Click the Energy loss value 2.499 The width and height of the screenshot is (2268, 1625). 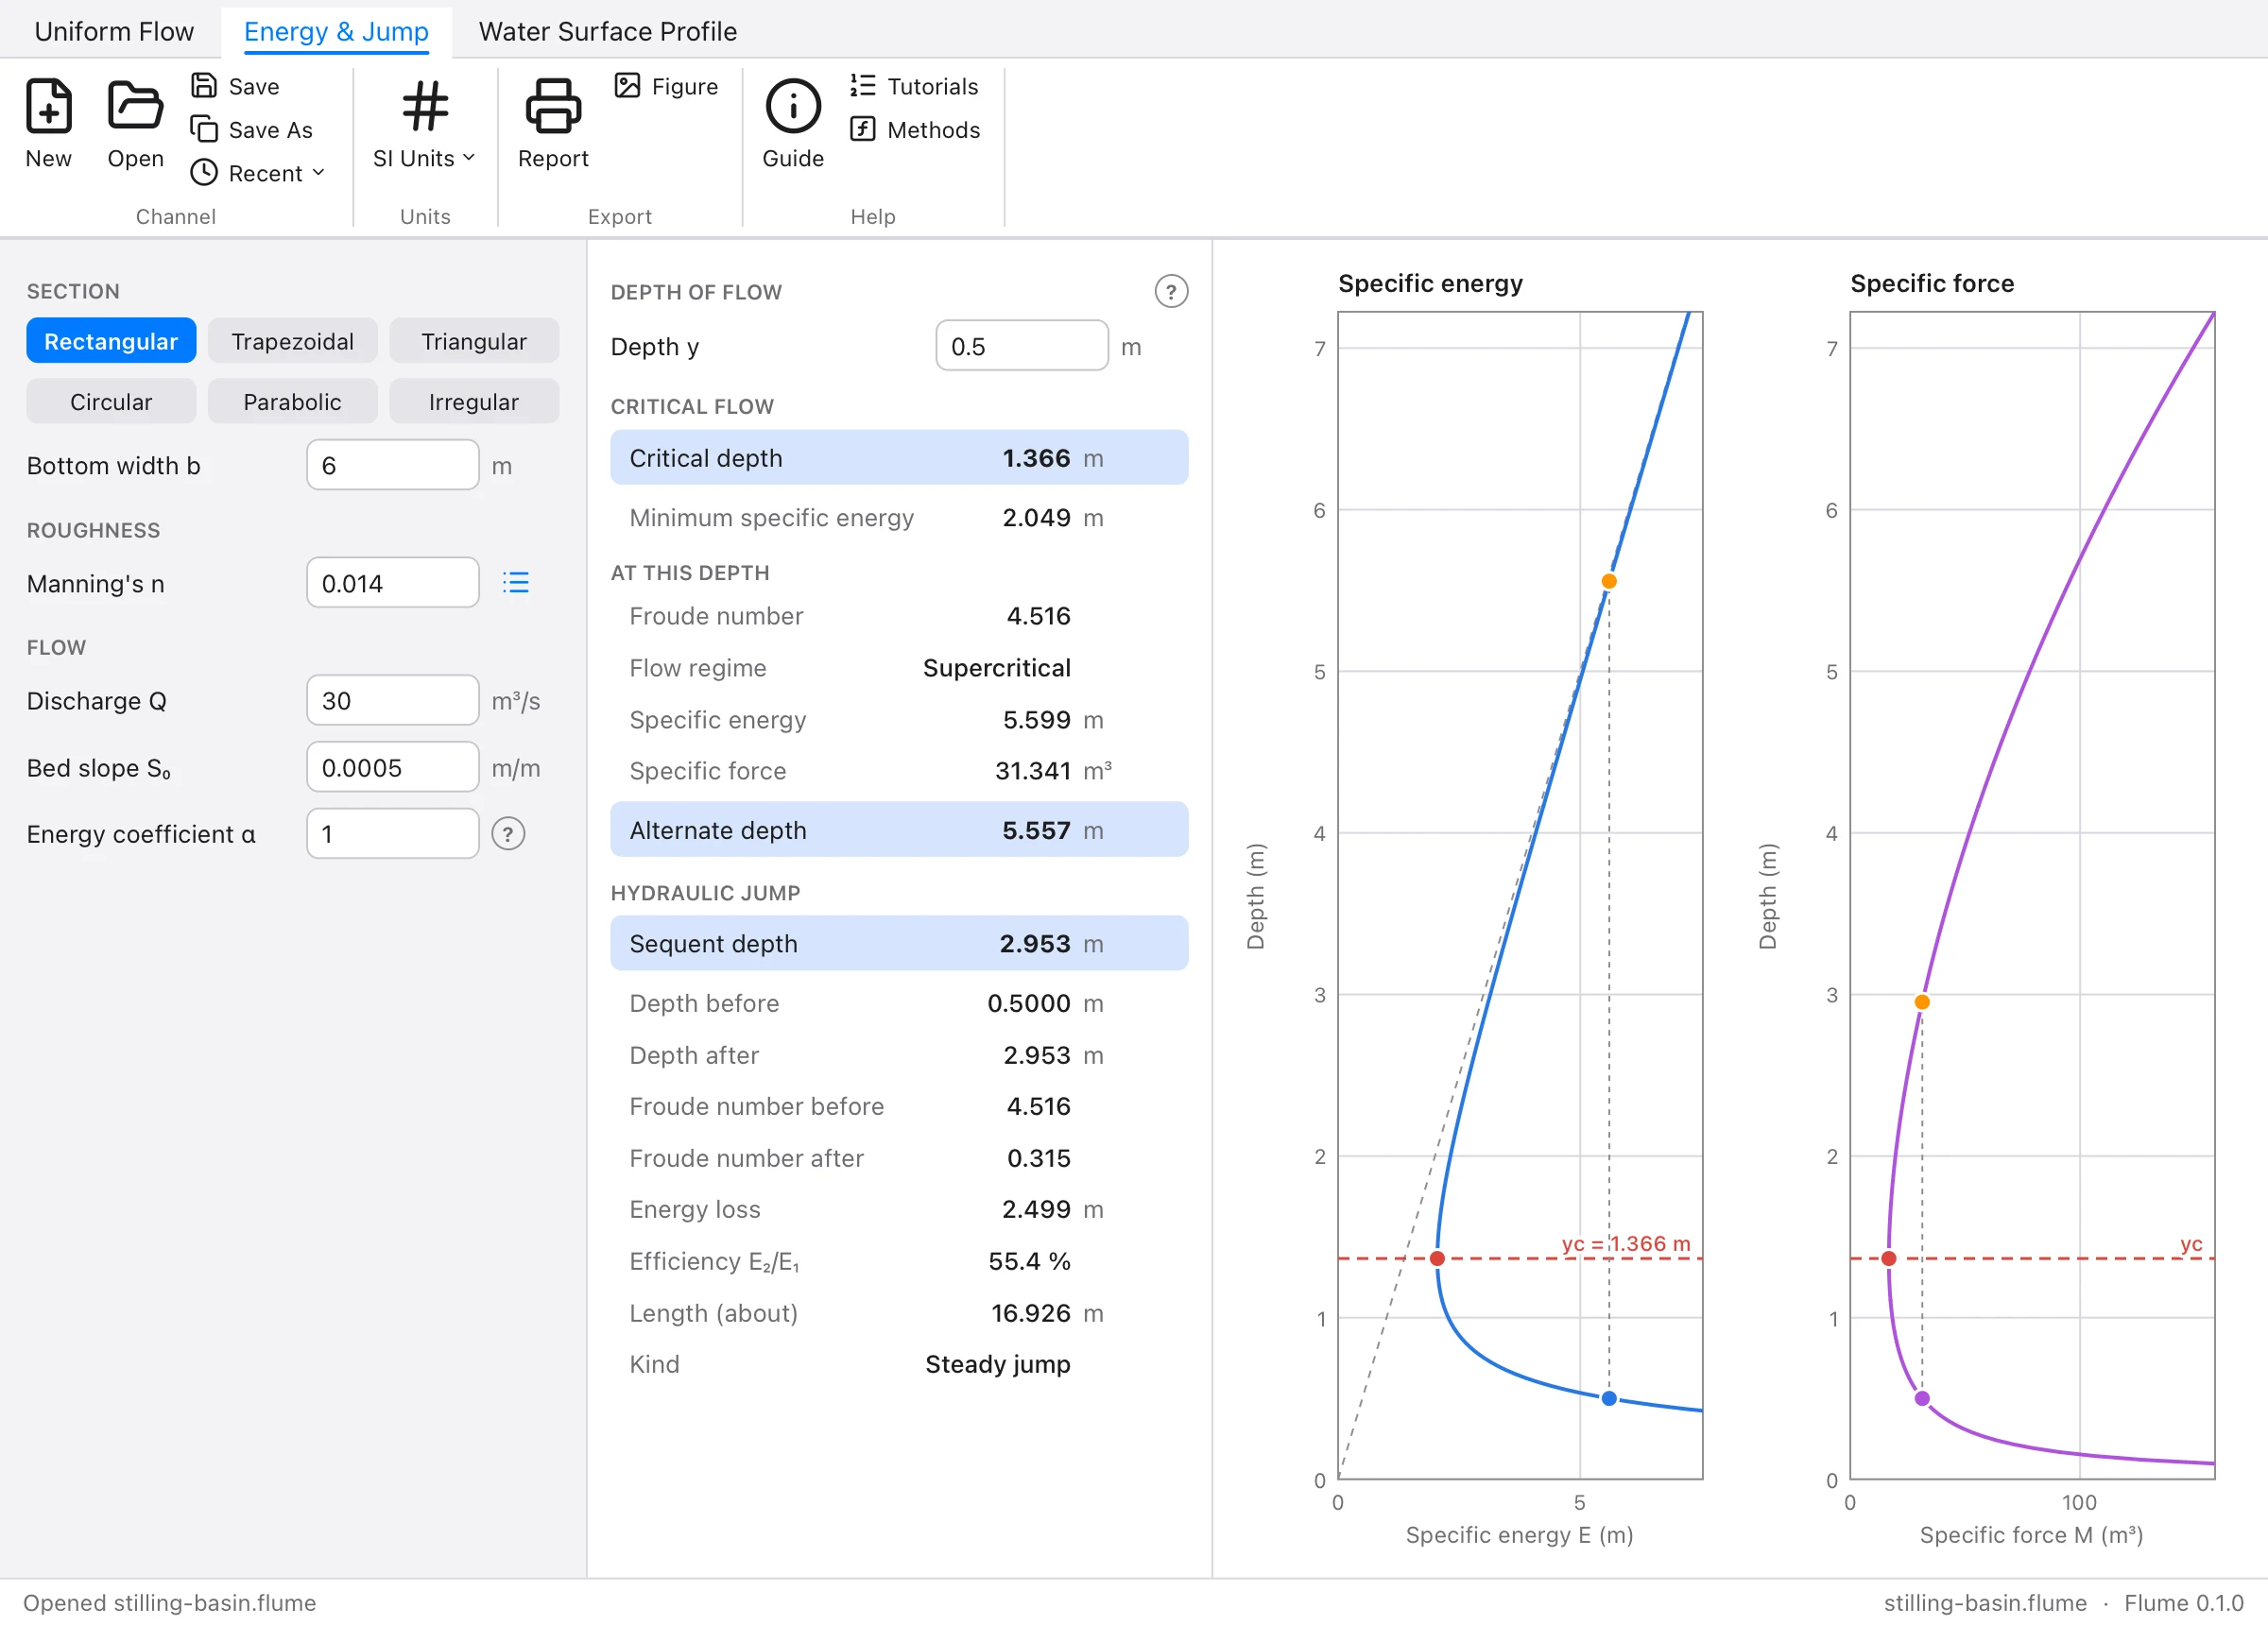[x=1036, y=1209]
